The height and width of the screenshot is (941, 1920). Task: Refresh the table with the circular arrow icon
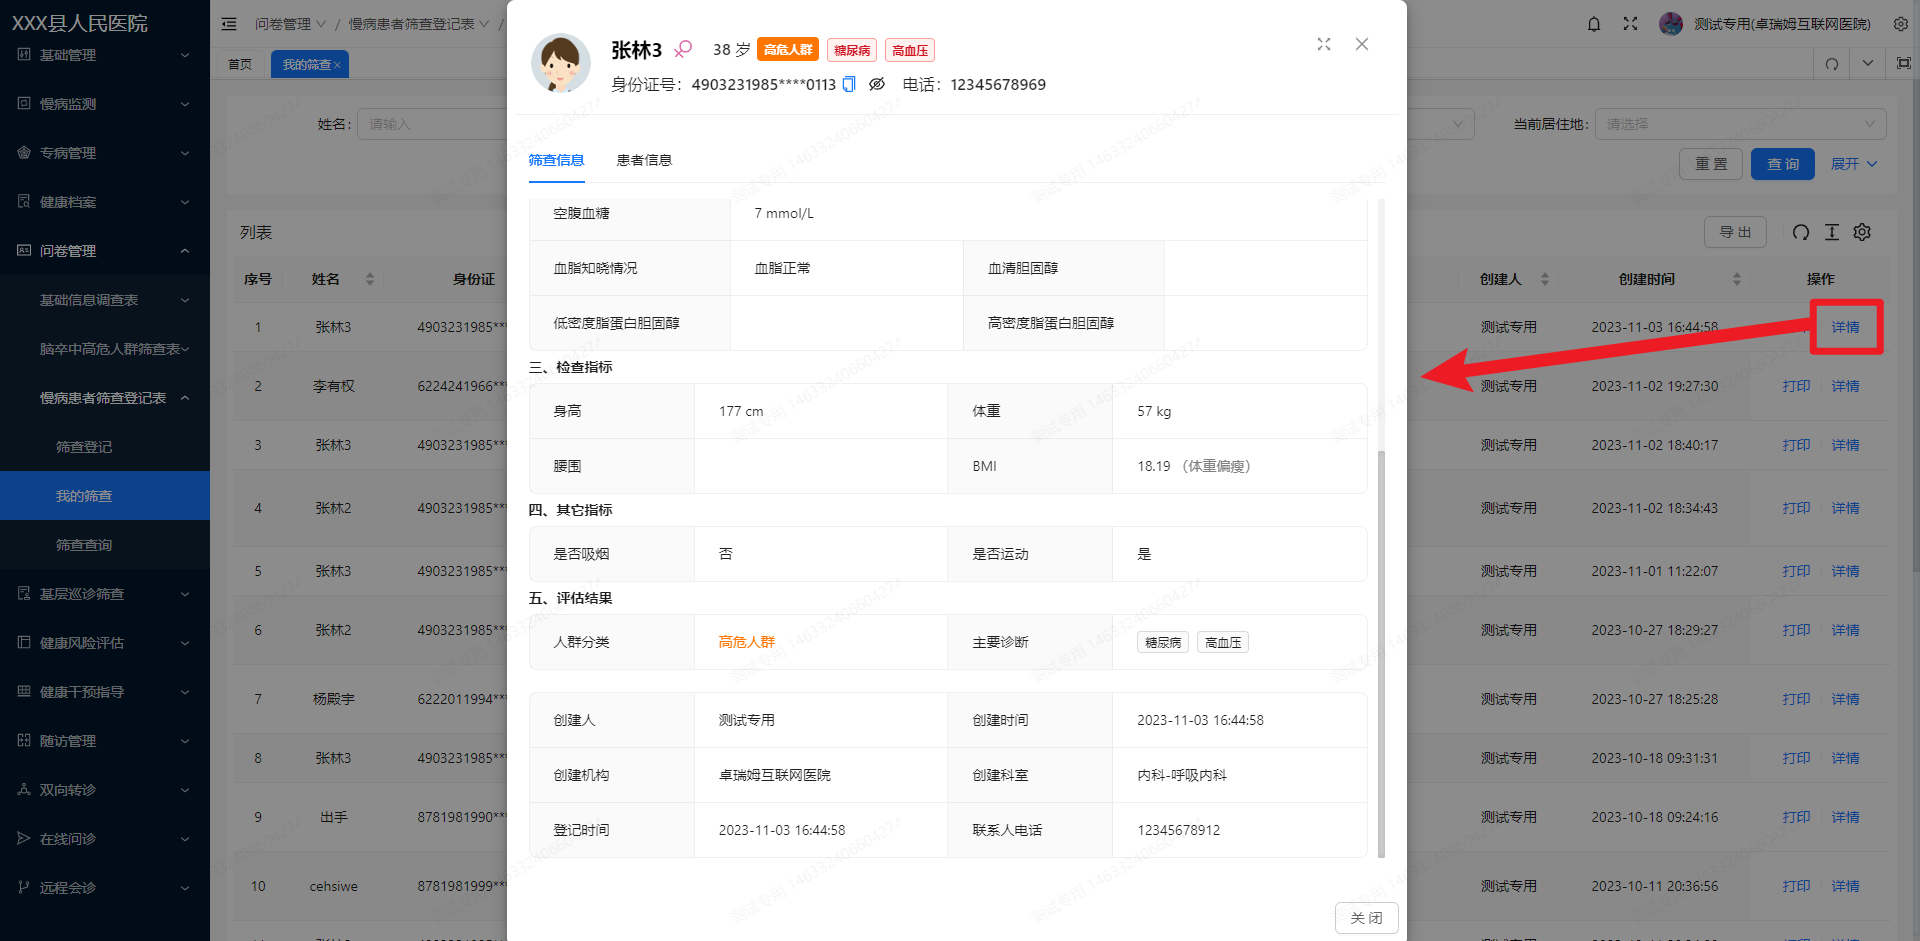pos(1801,232)
